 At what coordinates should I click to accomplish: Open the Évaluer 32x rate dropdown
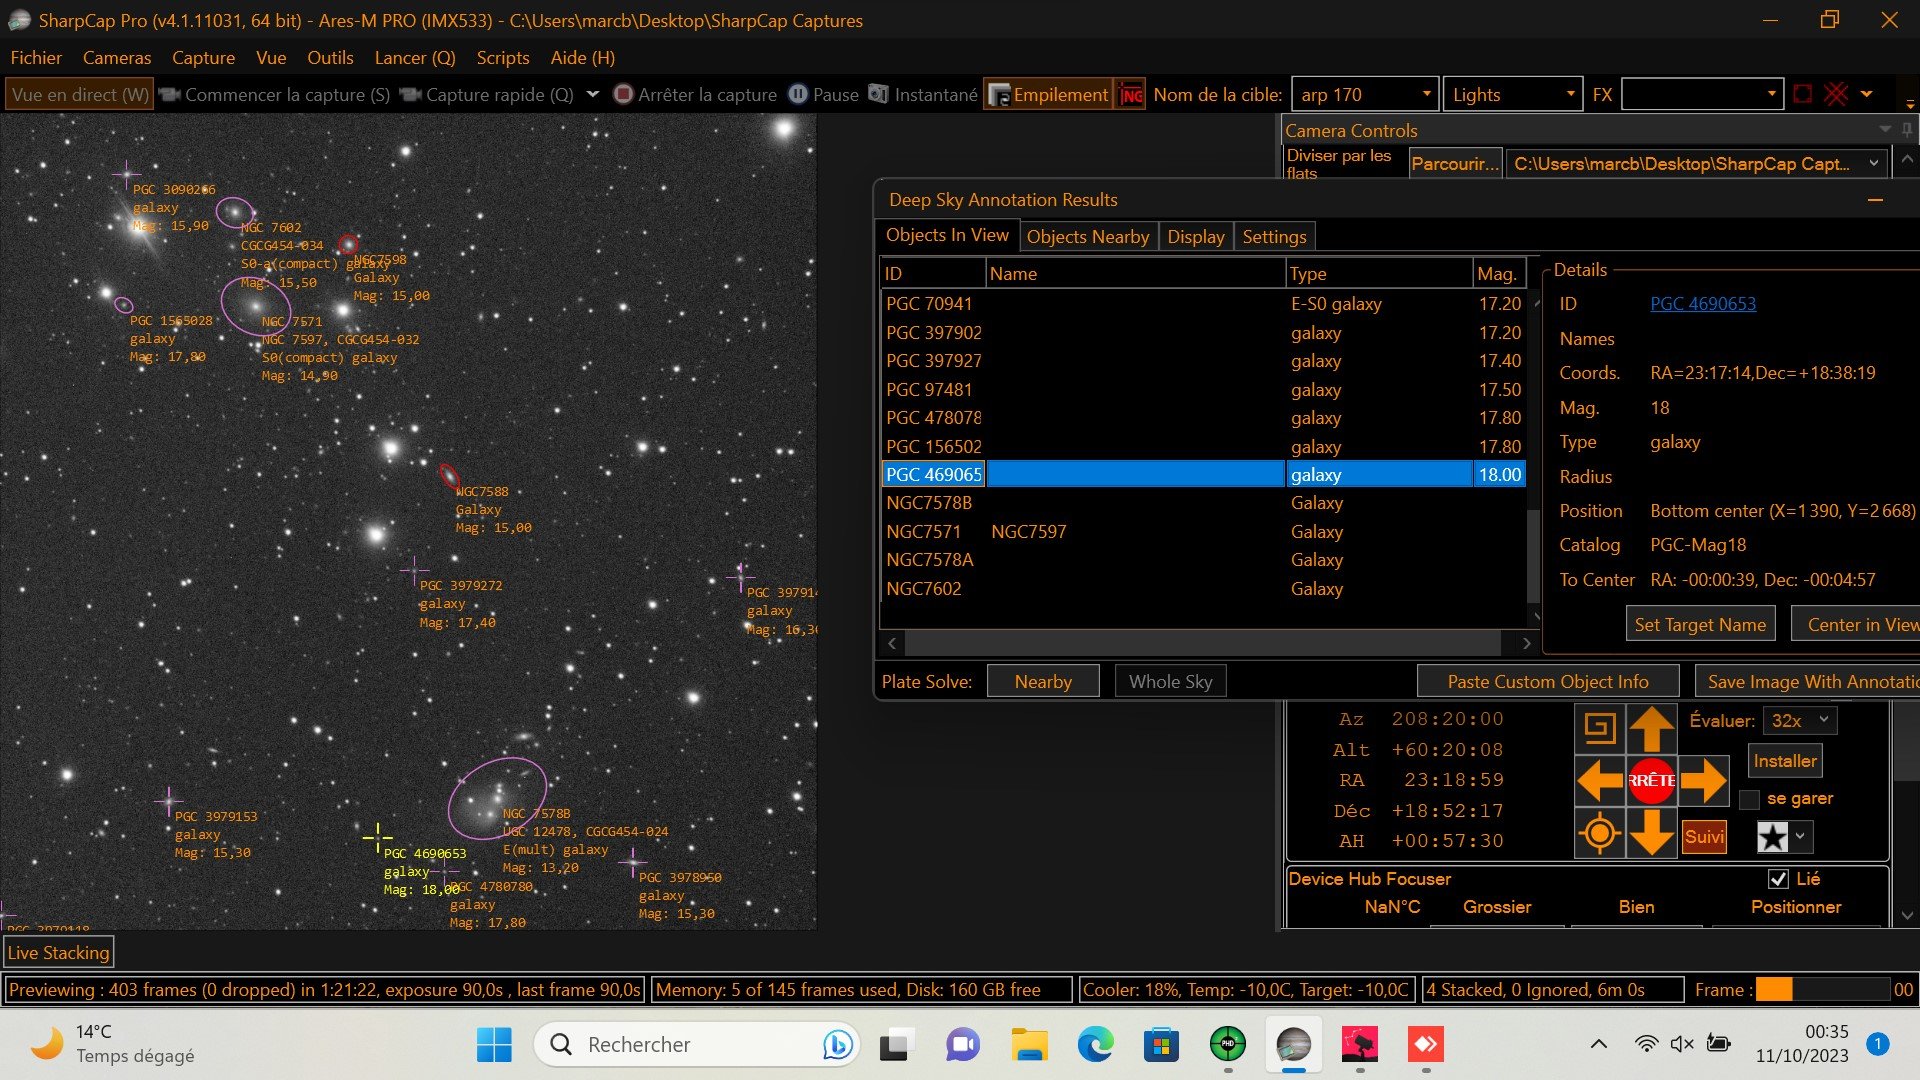[x=1800, y=721]
